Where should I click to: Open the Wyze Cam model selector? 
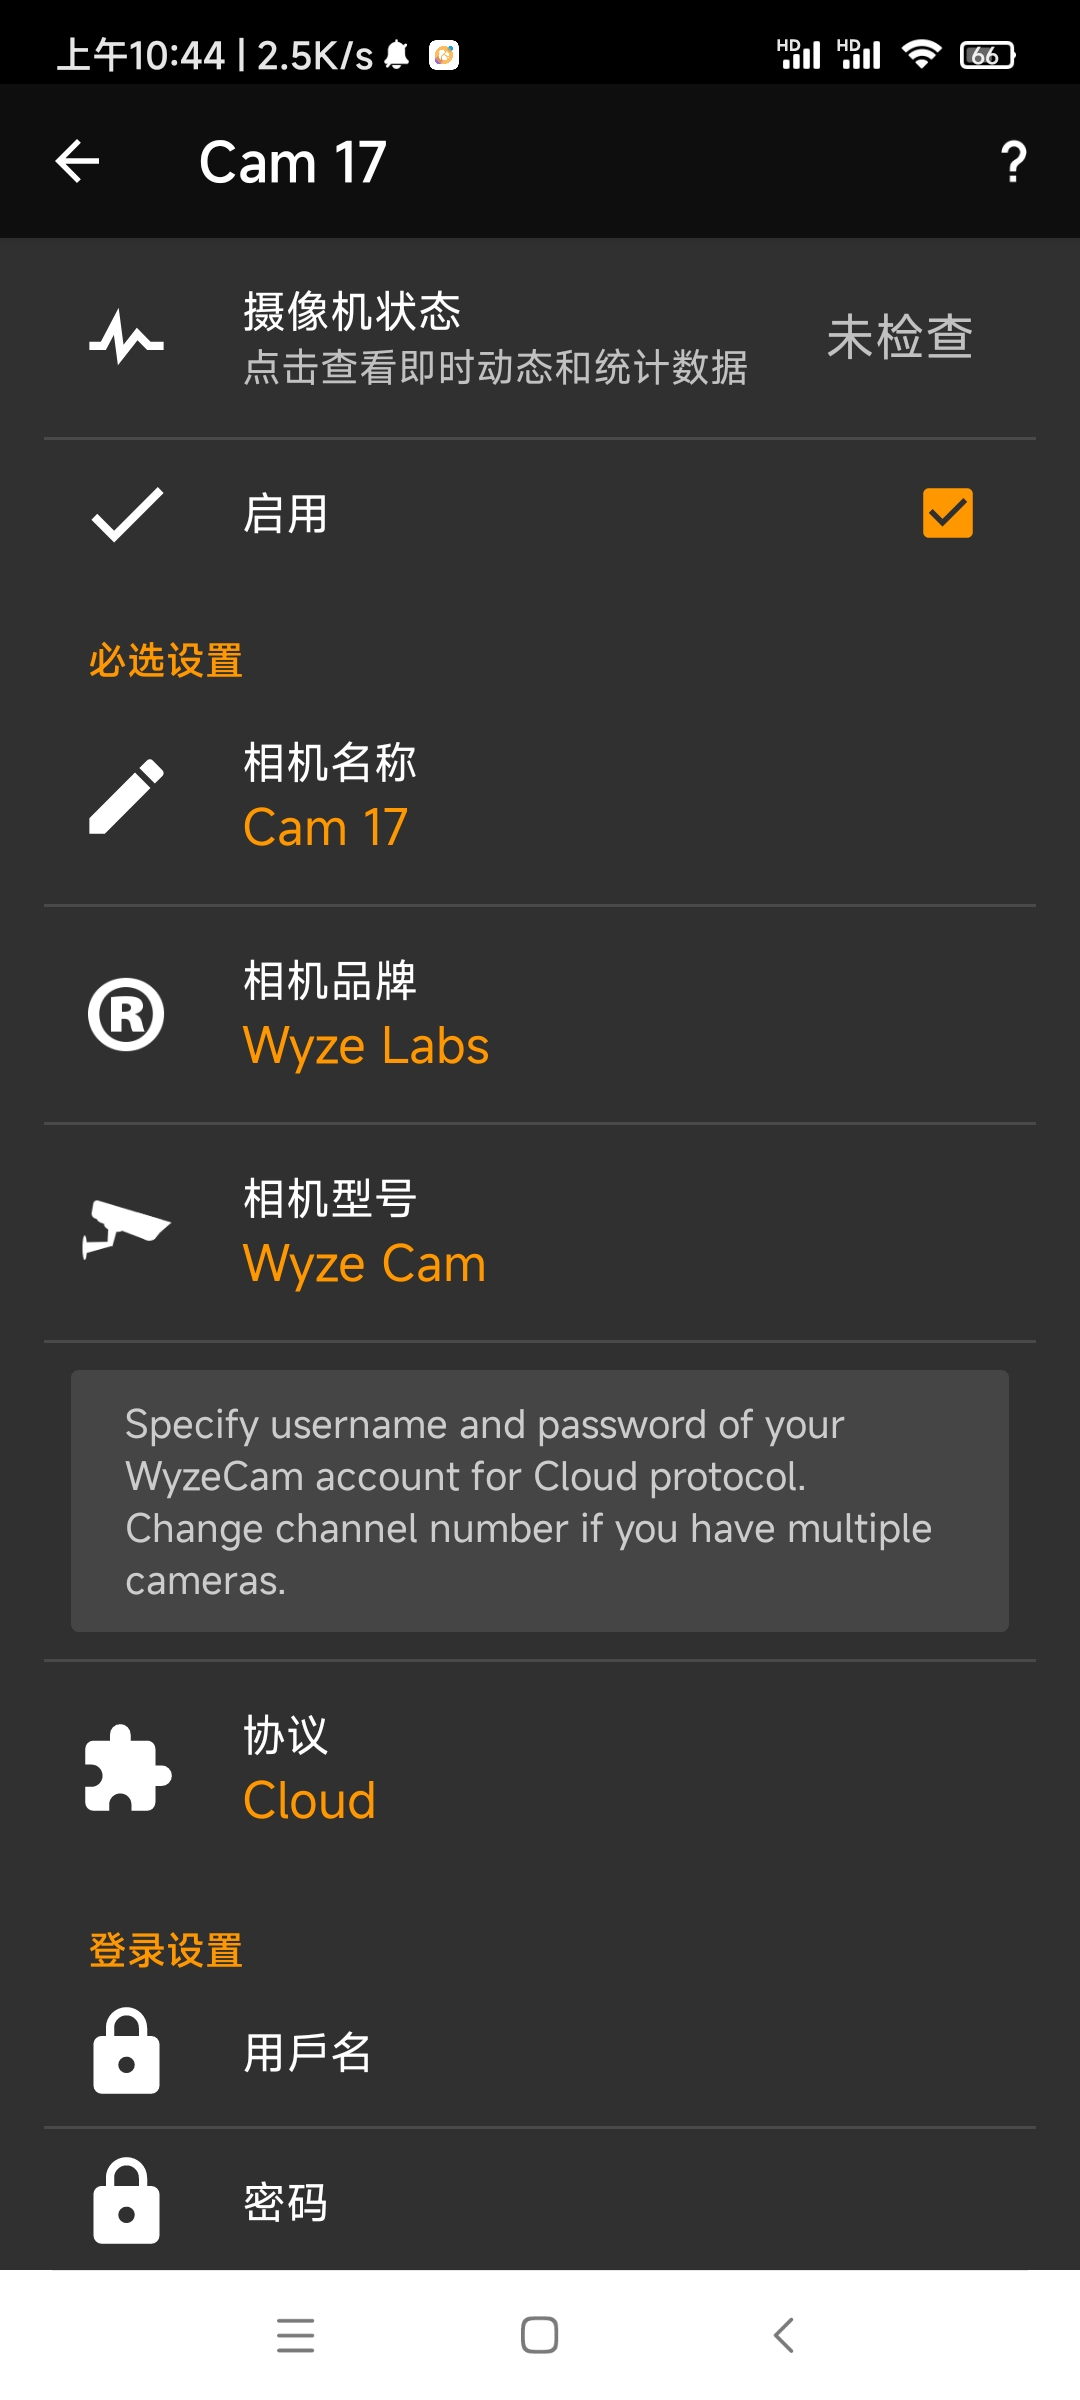pyautogui.click(x=364, y=1264)
